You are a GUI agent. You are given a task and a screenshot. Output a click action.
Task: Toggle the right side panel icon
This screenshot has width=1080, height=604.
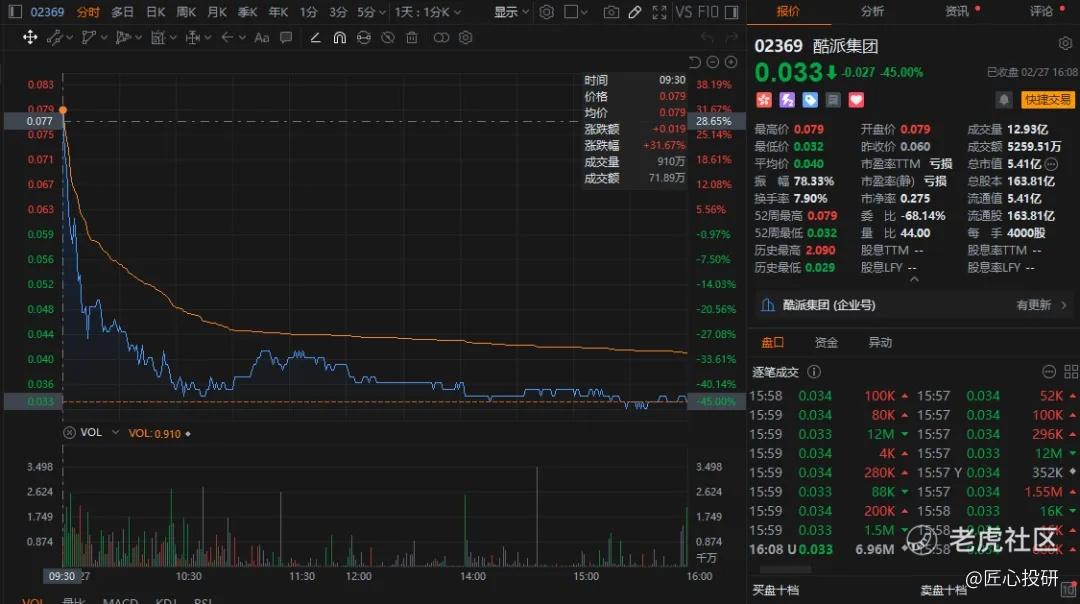pos(731,12)
